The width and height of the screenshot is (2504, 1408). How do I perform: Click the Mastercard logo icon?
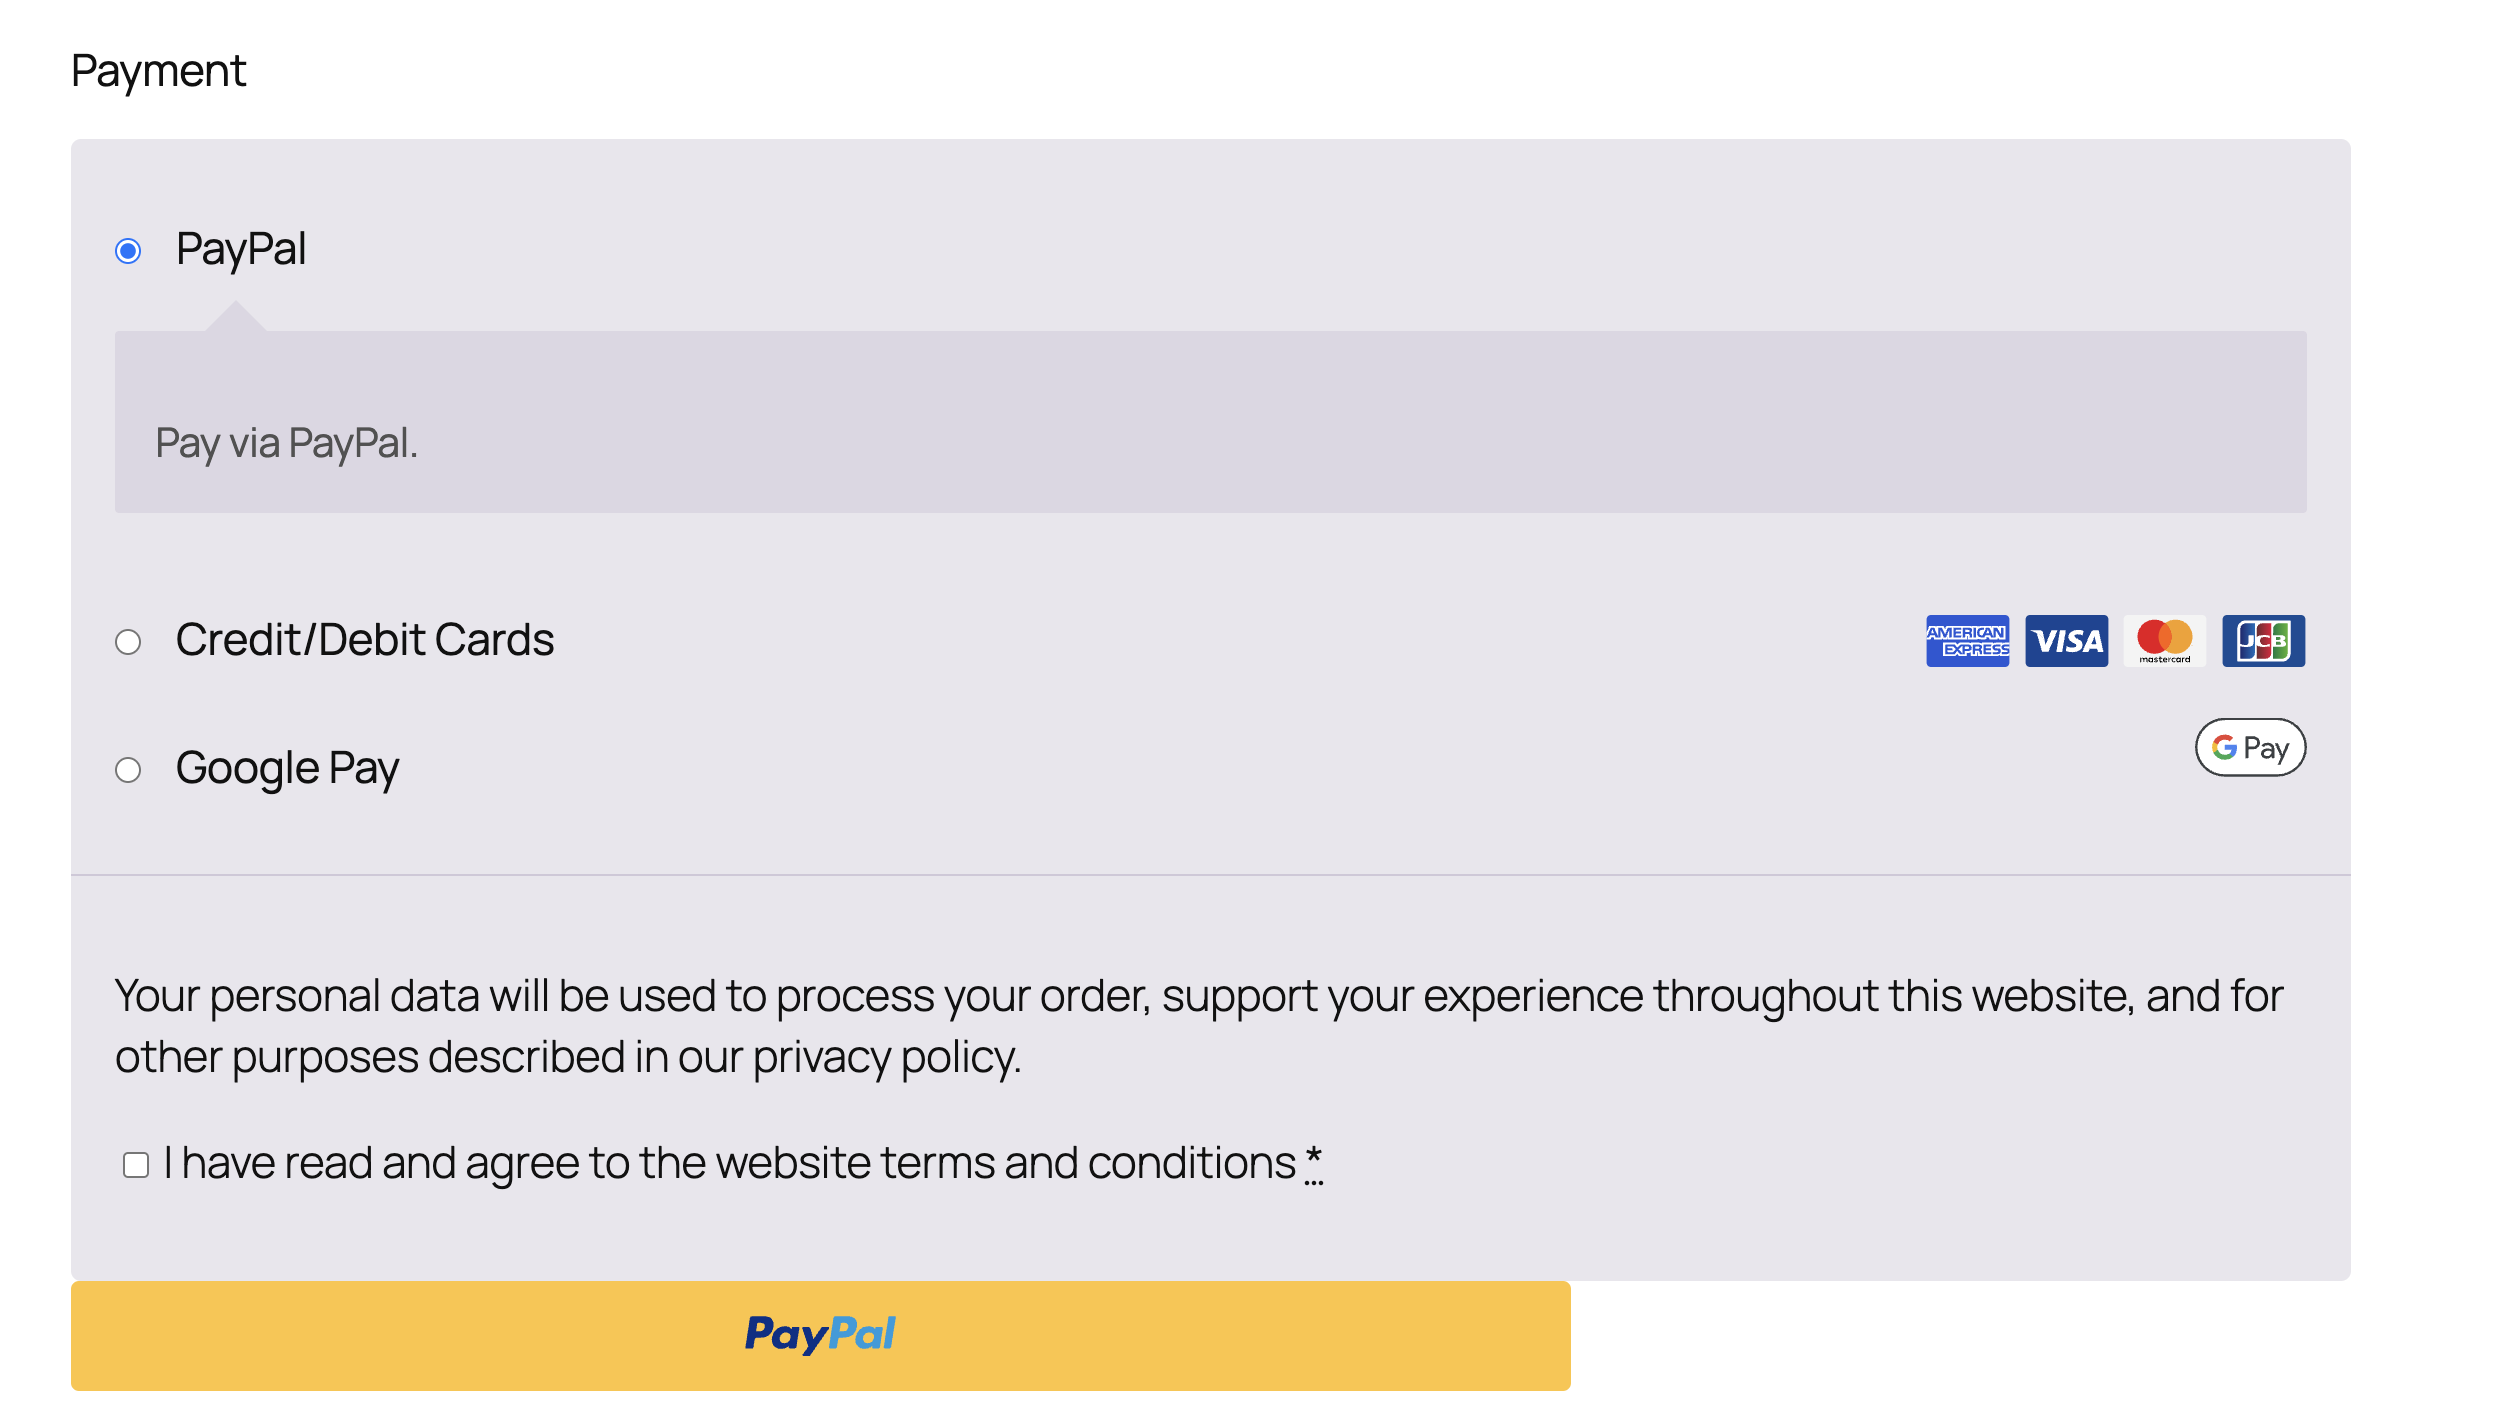[x=2164, y=641]
